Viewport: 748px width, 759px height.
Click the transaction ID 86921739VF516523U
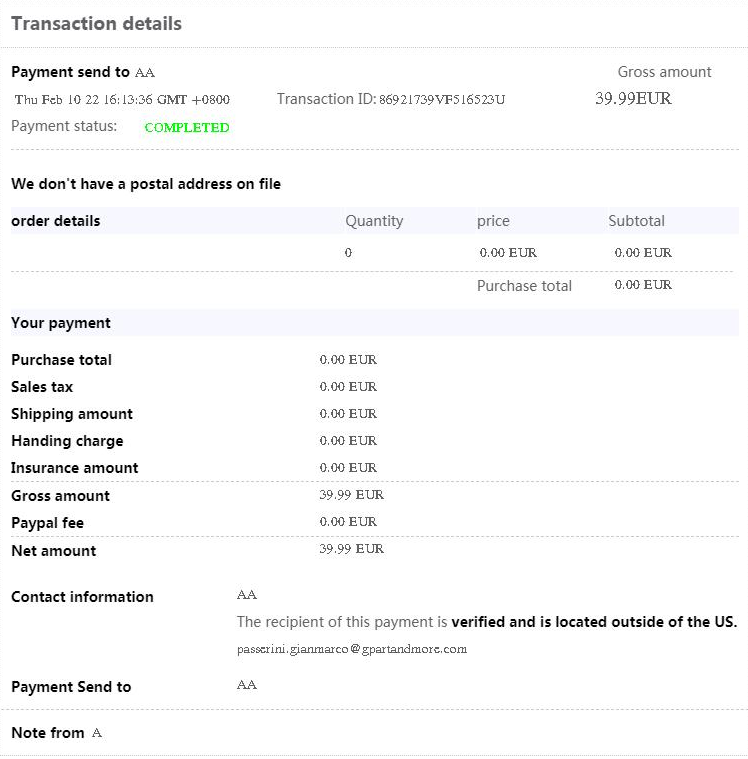(442, 99)
